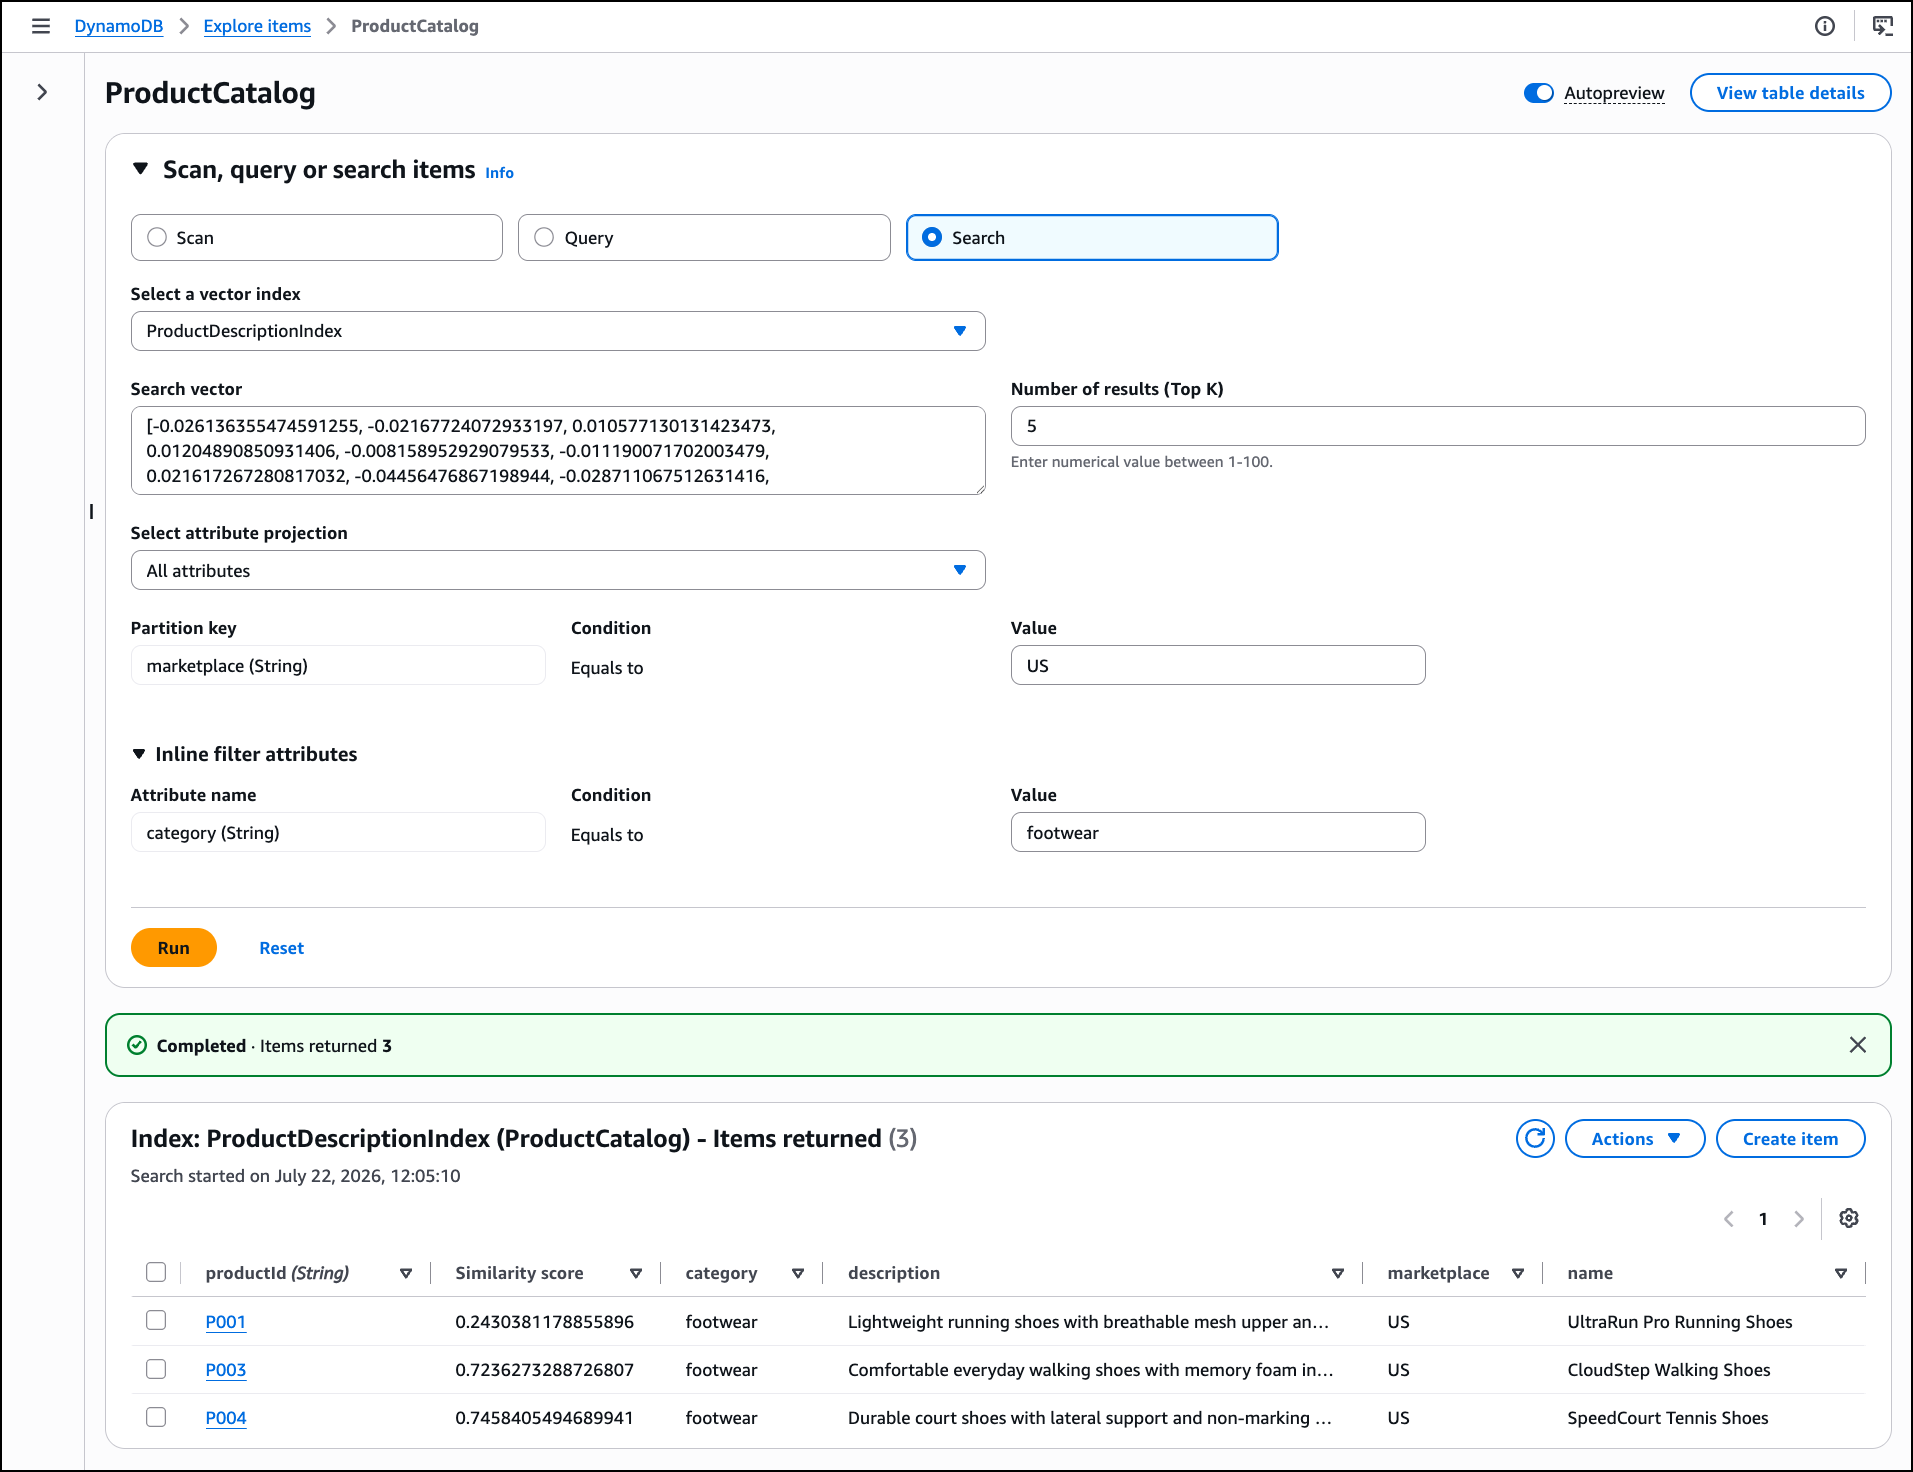Click UltraRun Pro Running Shoes name cell
The image size is (1913, 1472).
pyautogui.click(x=1680, y=1322)
